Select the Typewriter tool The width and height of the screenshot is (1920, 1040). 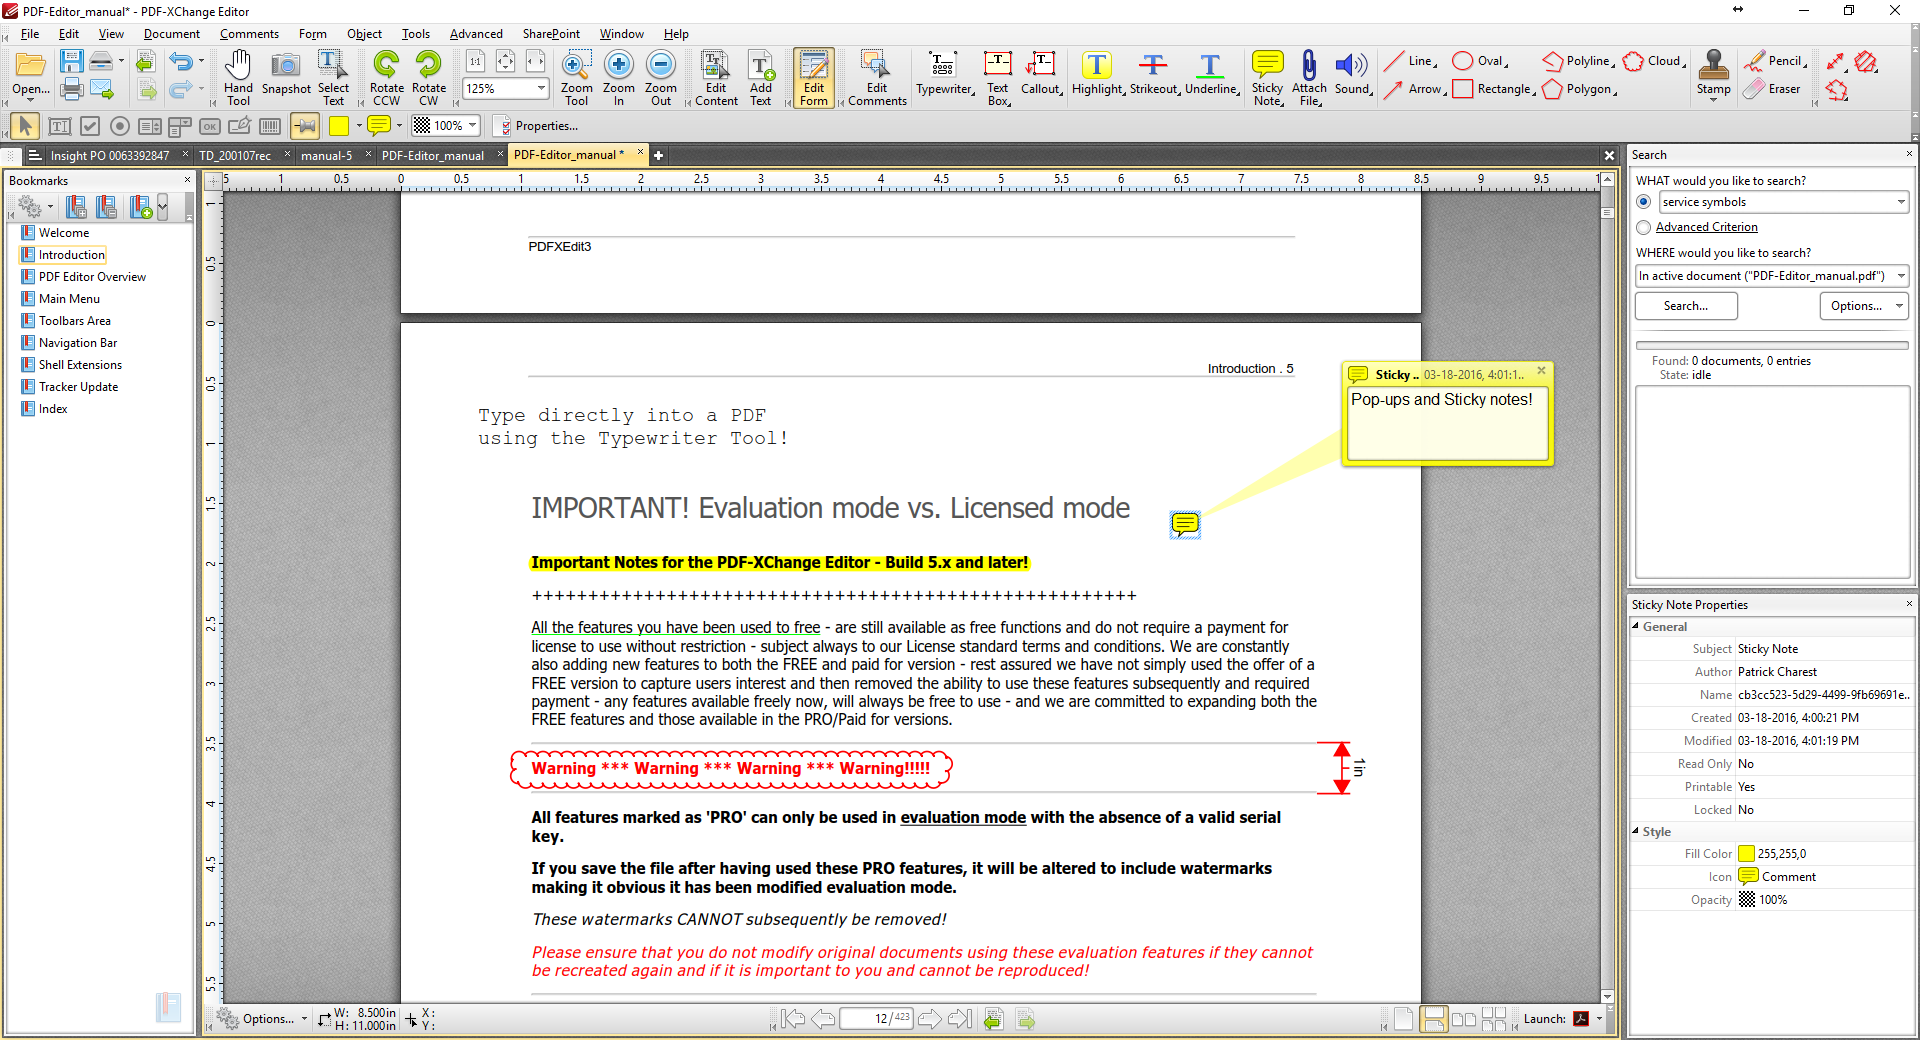pos(944,75)
